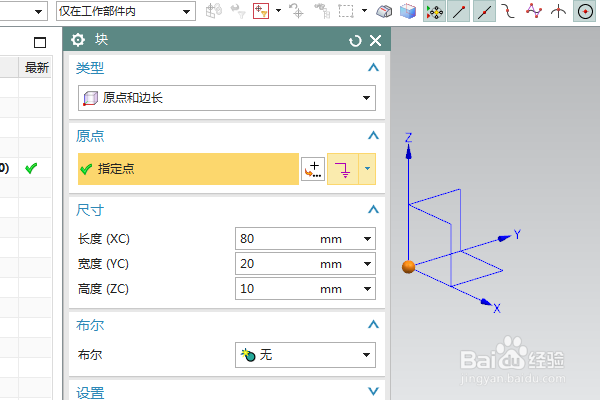
Task: Click the scanner-shaped icon left of the blue cube
Action: [384, 11]
